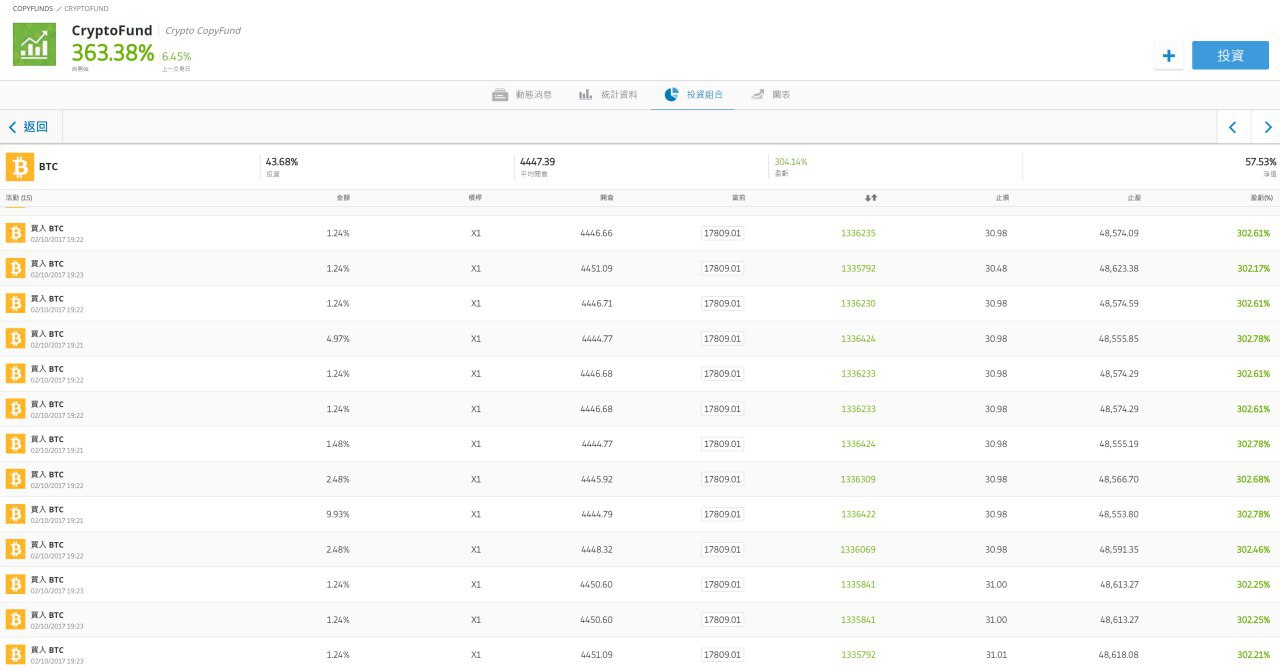
Task: Click the BTC icon in the 4446.71 open row
Action: point(15,303)
